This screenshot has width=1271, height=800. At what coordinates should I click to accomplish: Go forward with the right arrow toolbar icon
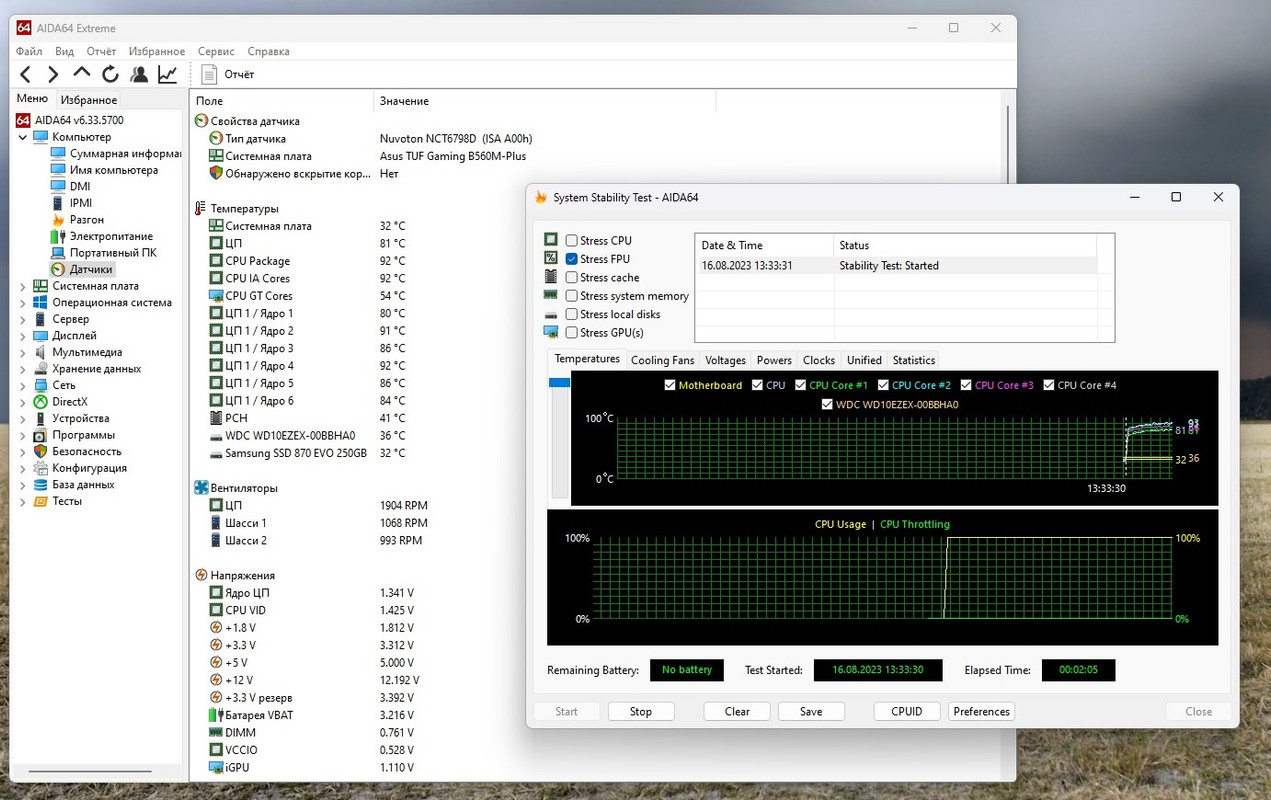click(53, 74)
